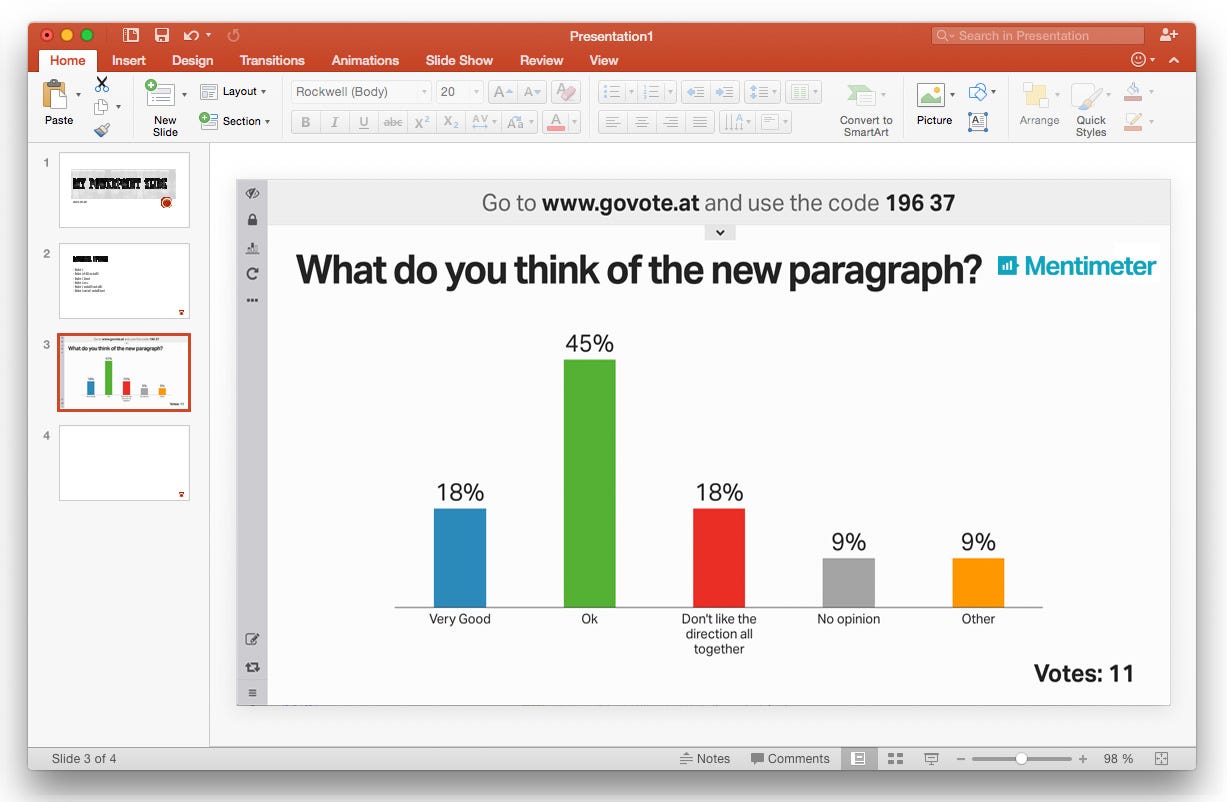Open the Slide Show tab
1227x802 pixels.
pos(459,60)
